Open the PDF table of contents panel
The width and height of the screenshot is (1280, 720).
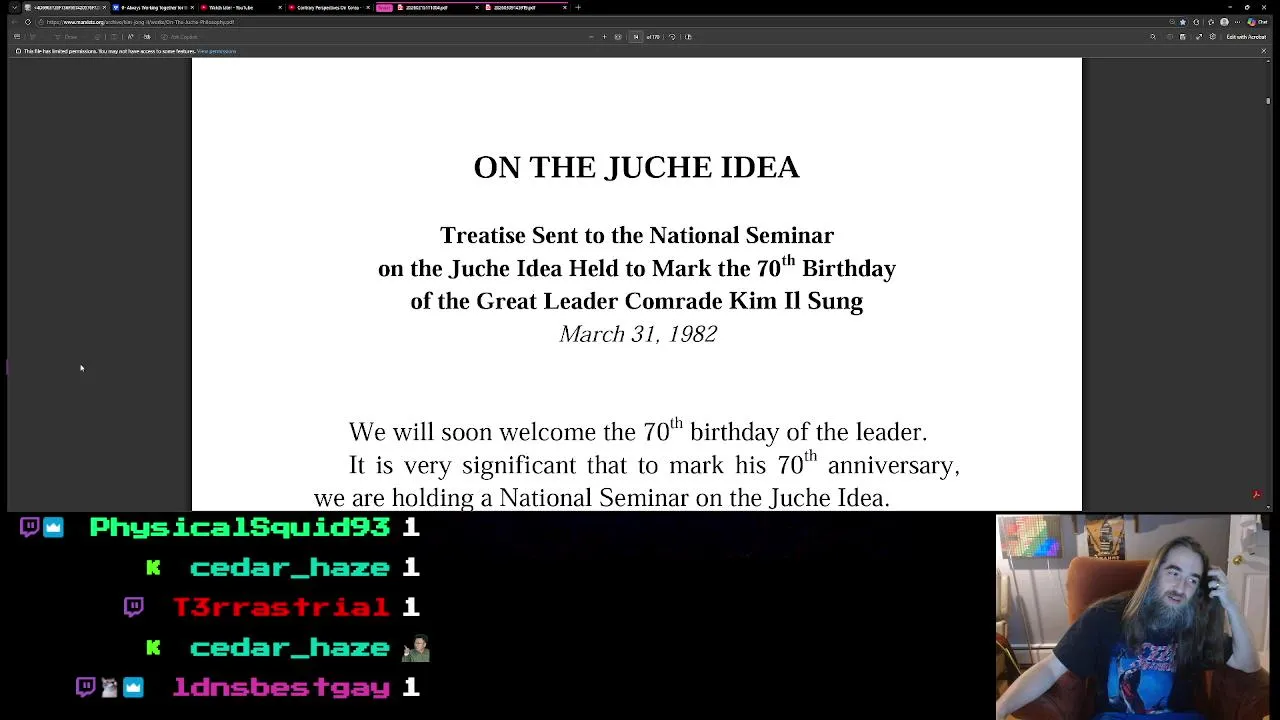pyautogui.click(x=16, y=37)
